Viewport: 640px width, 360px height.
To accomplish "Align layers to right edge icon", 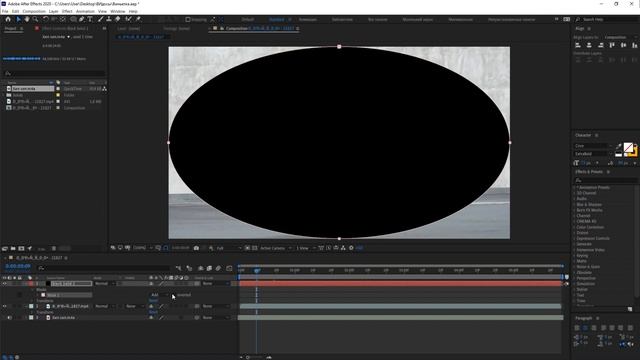I will (600, 45).
